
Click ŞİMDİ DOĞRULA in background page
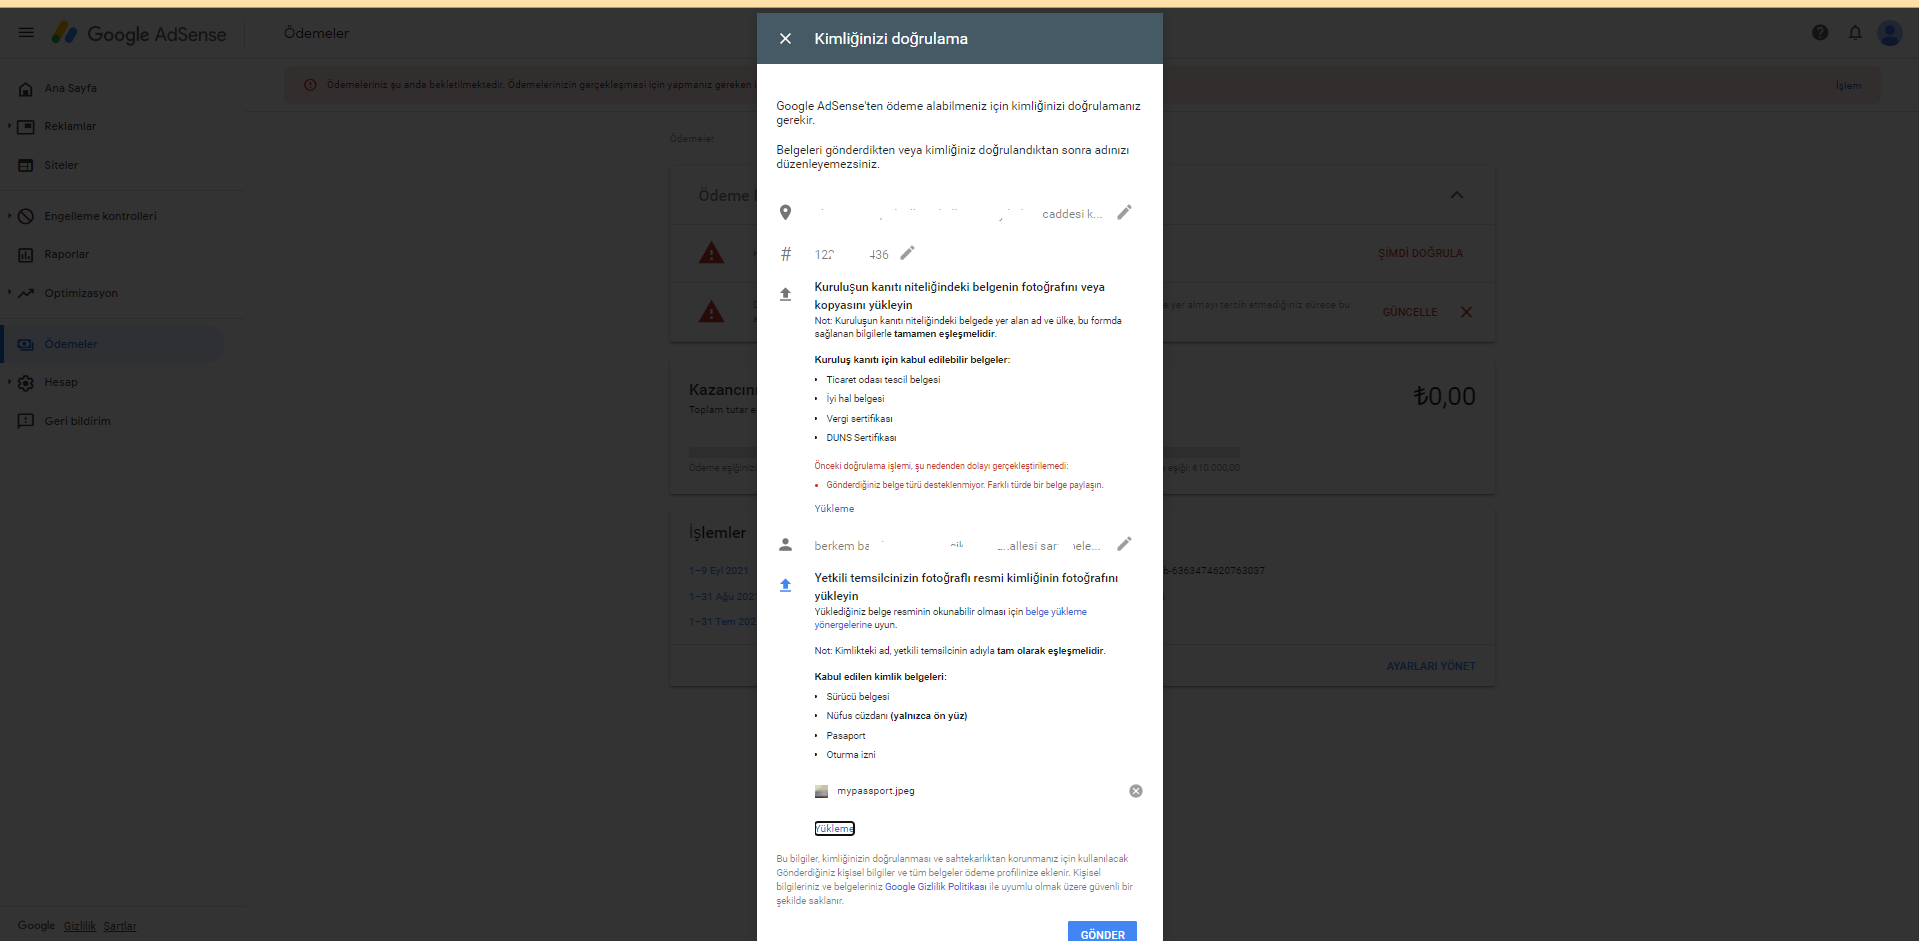click(x=1420, y=254)
